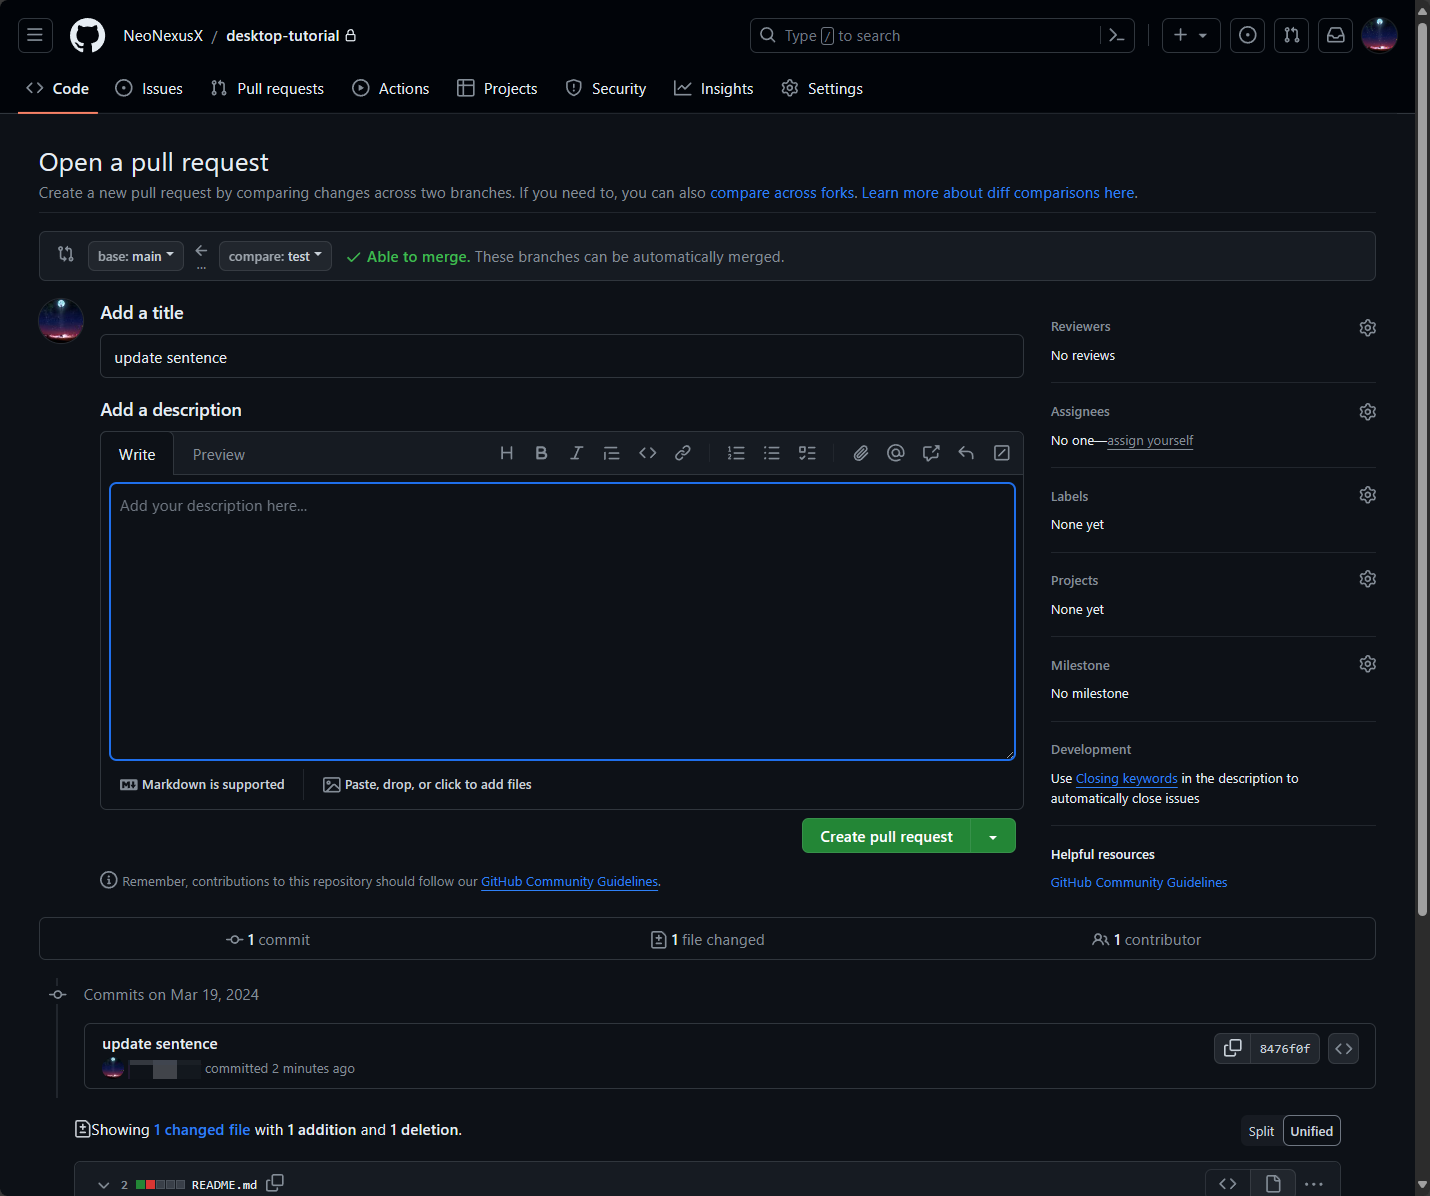The height and width of the screenshot is (1196, 1430).
Task: Select the Write tab
Action: tap(137, 454)
